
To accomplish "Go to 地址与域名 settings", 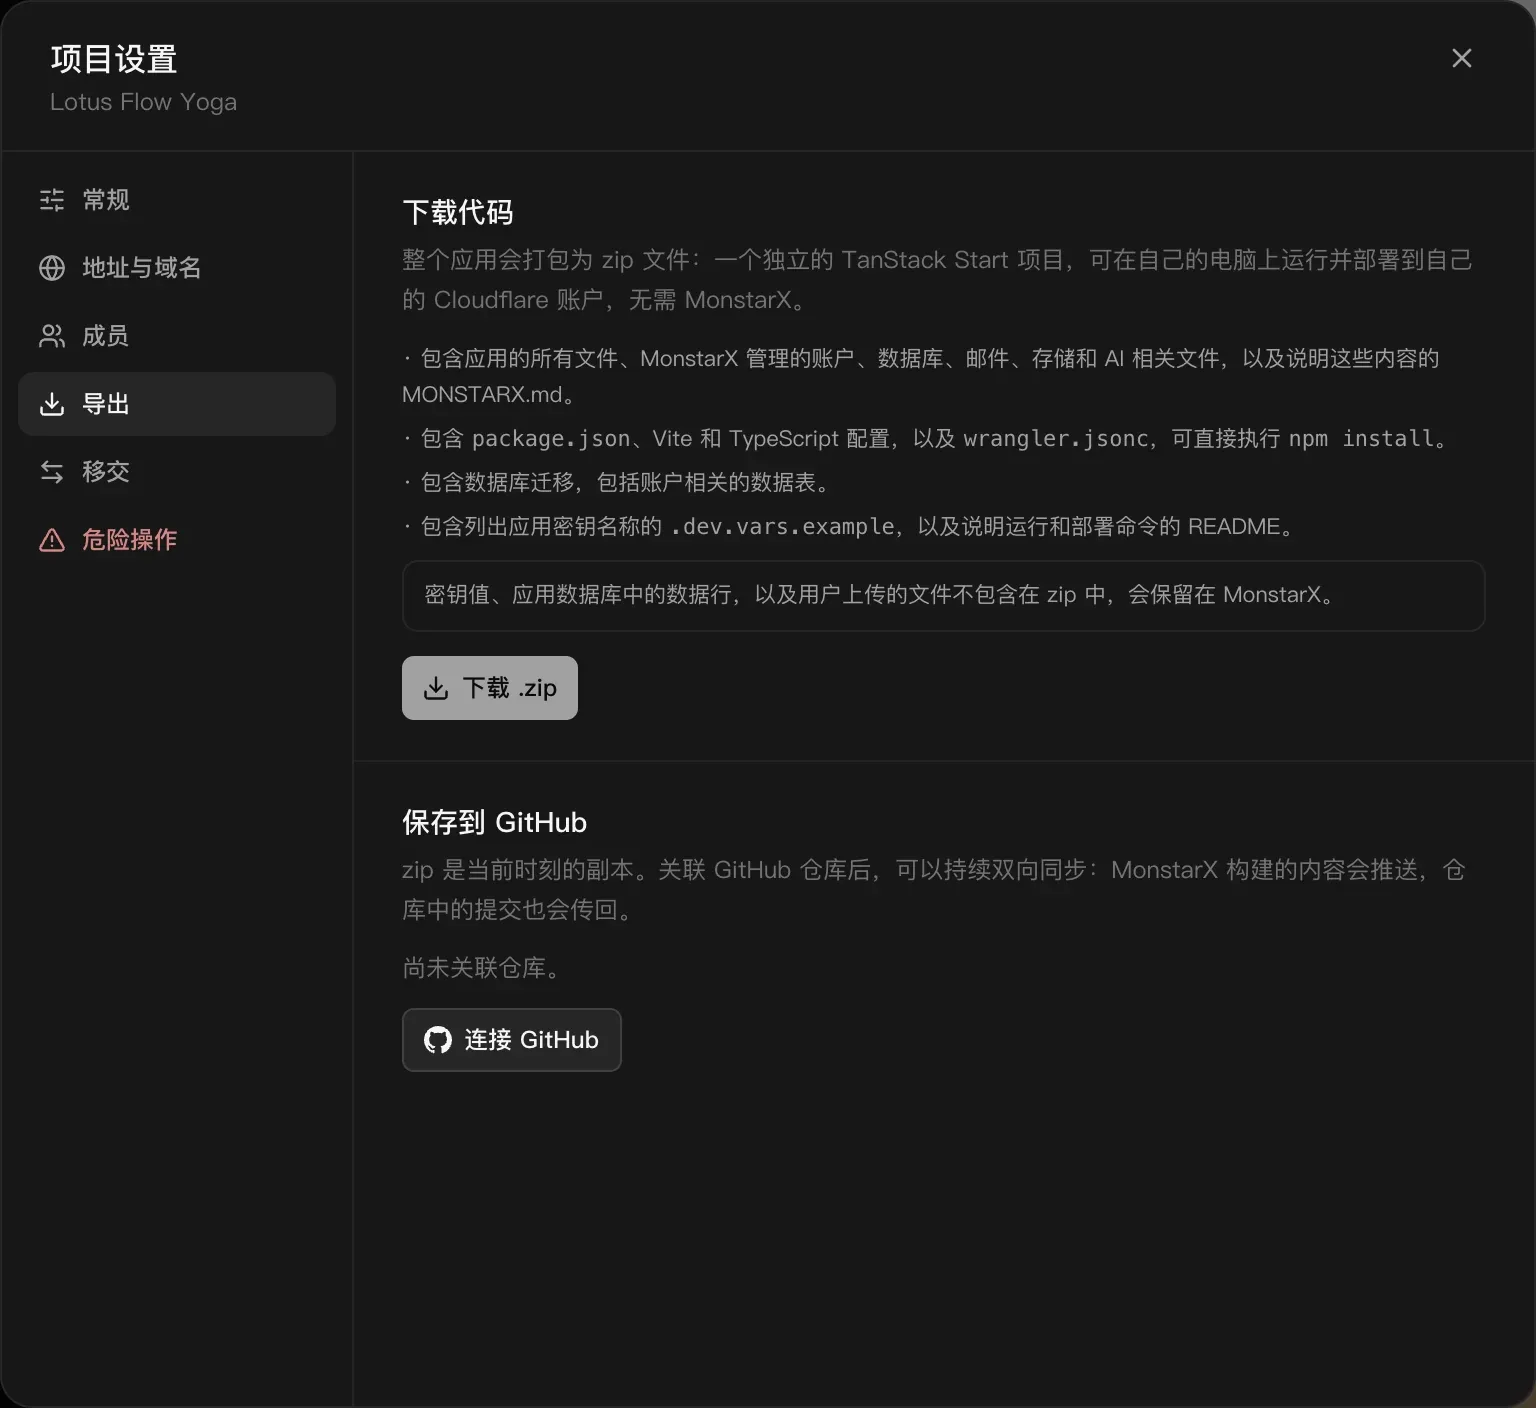I will 177,268.
